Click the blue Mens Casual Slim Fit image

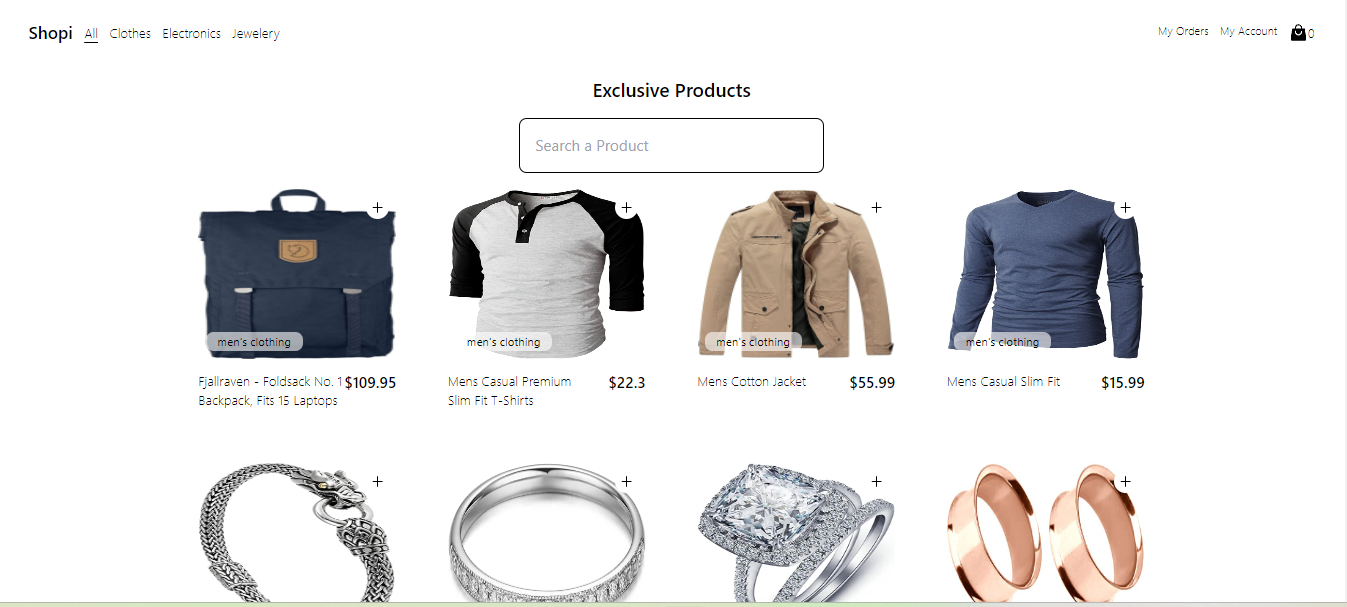(x=1045, y=273)
